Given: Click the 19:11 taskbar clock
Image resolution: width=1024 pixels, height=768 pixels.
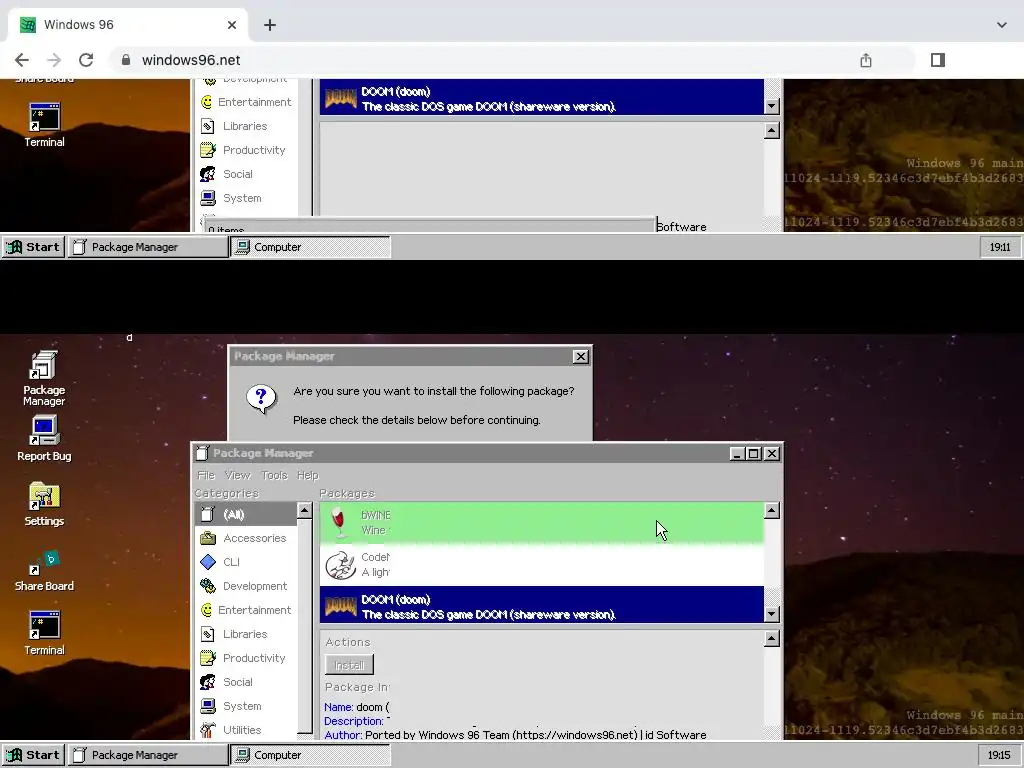Looking at the screenshot, I should click(999, 247).
